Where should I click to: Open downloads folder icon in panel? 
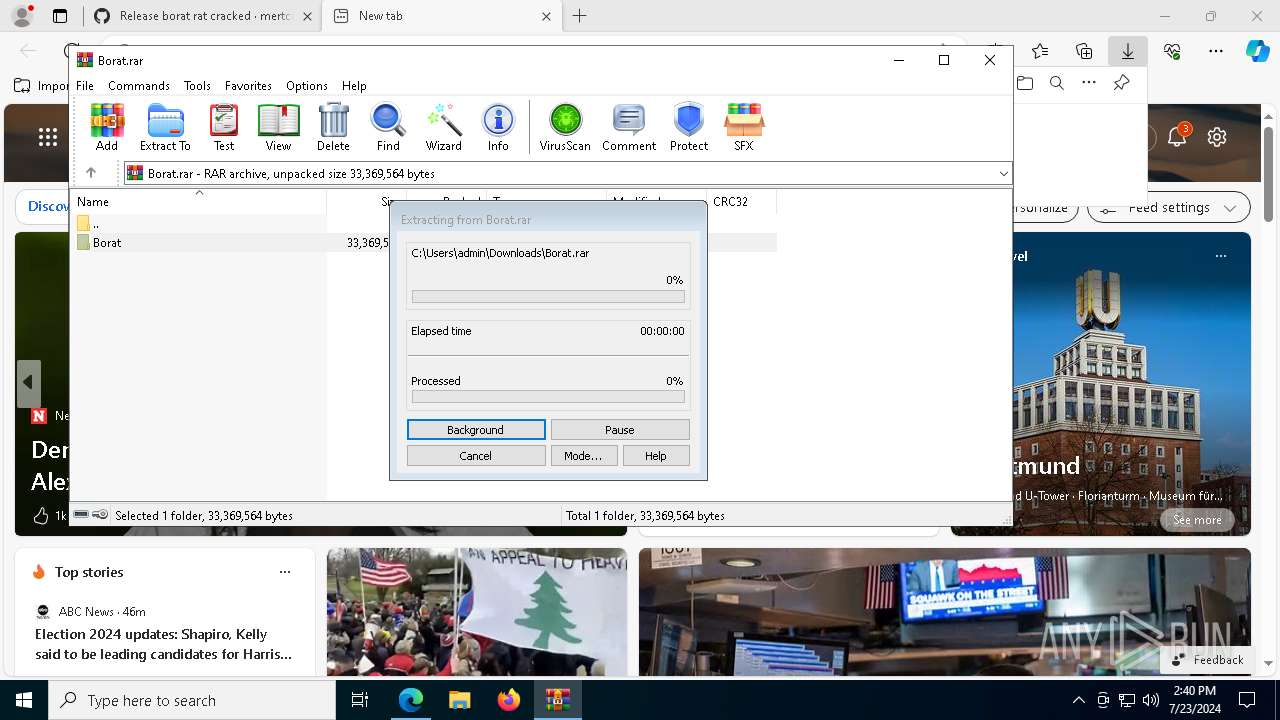(x=1025, y=83)
